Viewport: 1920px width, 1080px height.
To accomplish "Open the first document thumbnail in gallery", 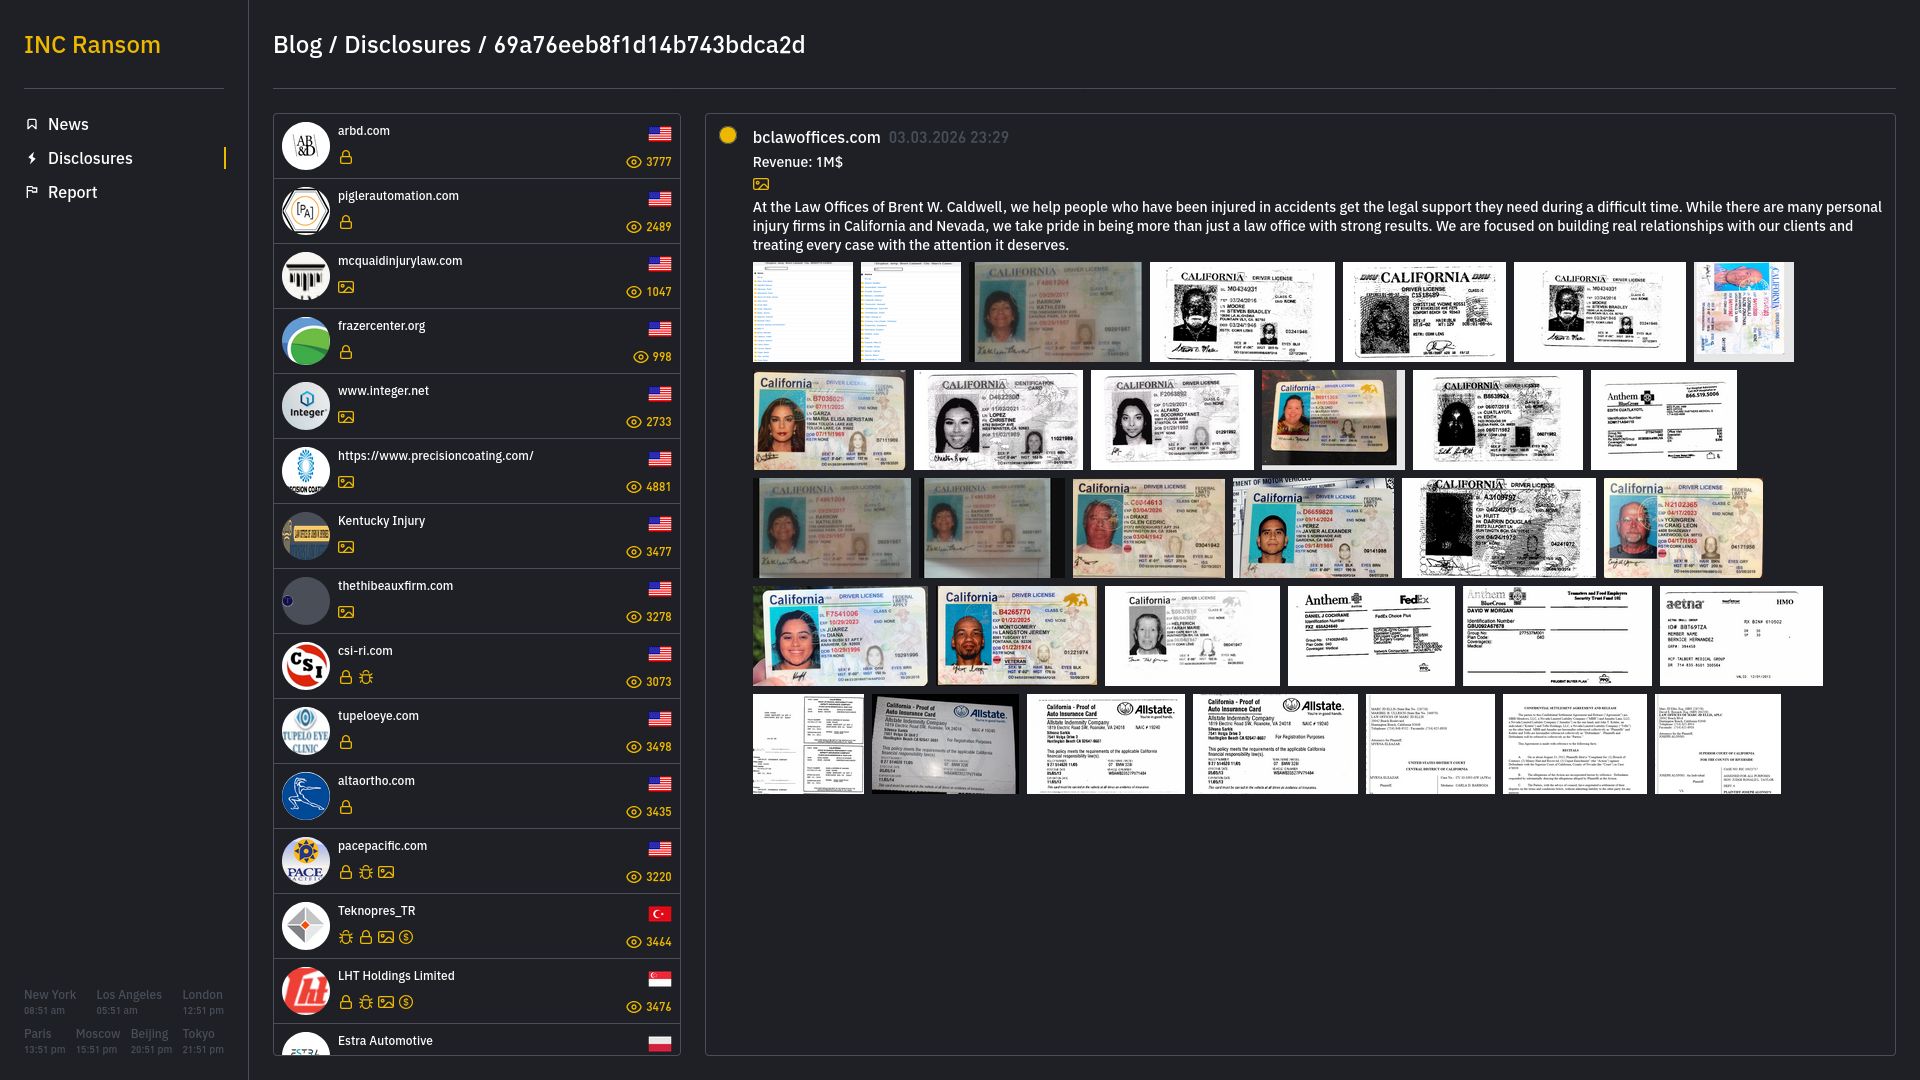I will tap(802, 312).
